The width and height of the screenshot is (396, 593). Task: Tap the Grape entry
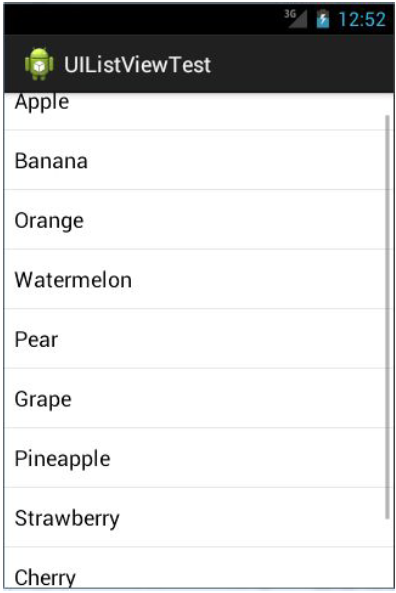[197, 398]
